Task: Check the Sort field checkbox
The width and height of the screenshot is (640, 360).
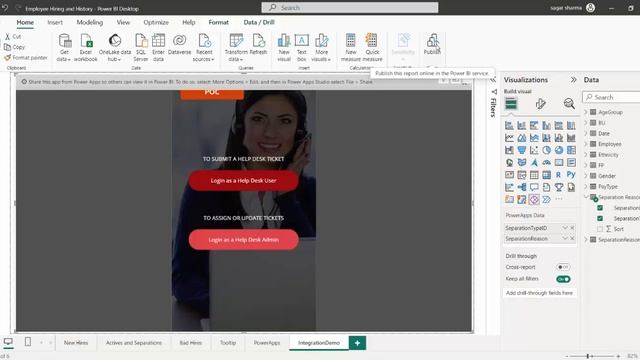Action: pos(600,229)
